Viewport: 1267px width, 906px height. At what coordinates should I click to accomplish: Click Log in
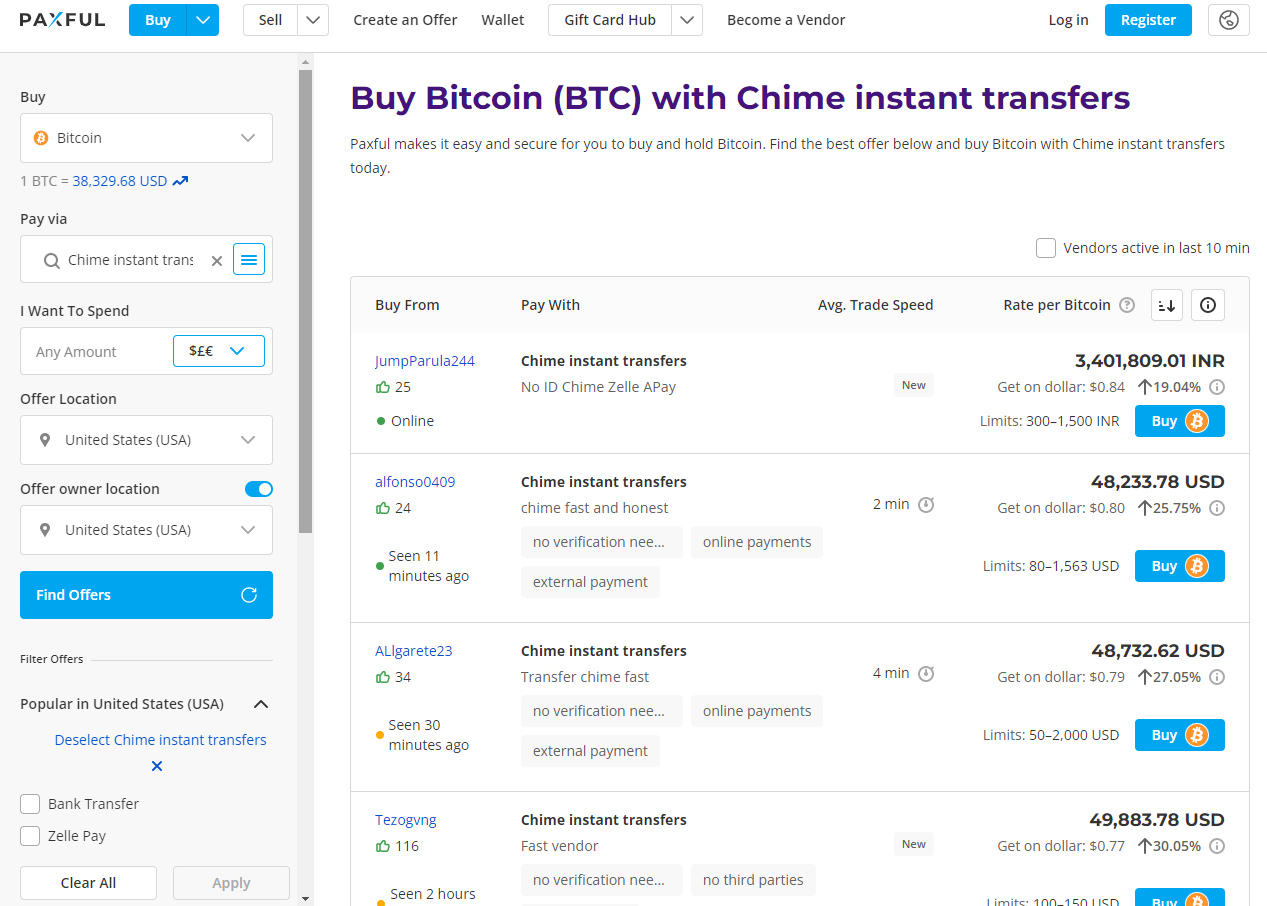[1068, 20]
